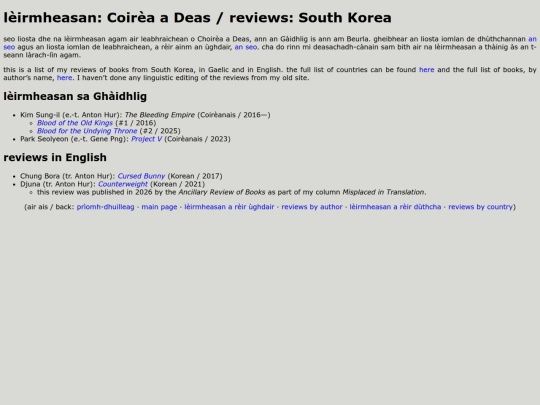The height and width of the screenshot is (405, 540).
Task: Click '(Korean / 2017)' text
Action: [x=195, y=176]
